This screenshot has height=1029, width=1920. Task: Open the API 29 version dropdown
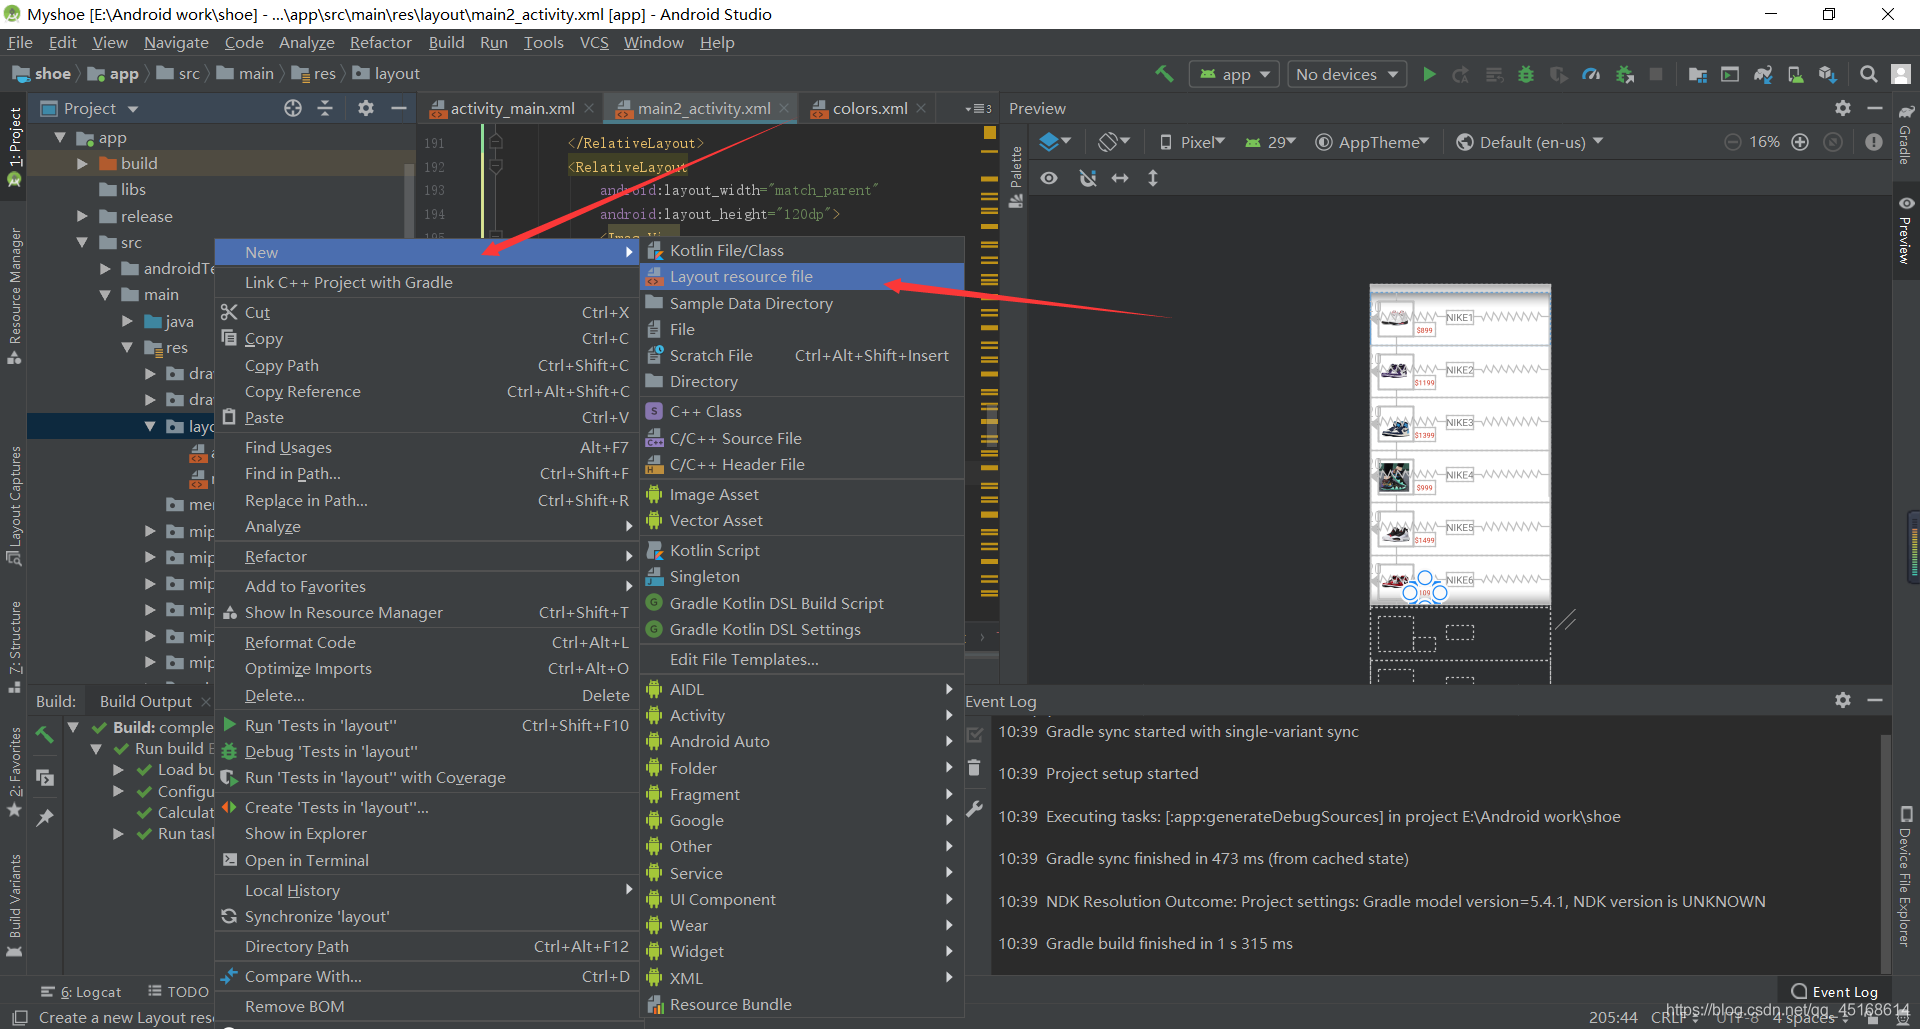pos(1270,141)
